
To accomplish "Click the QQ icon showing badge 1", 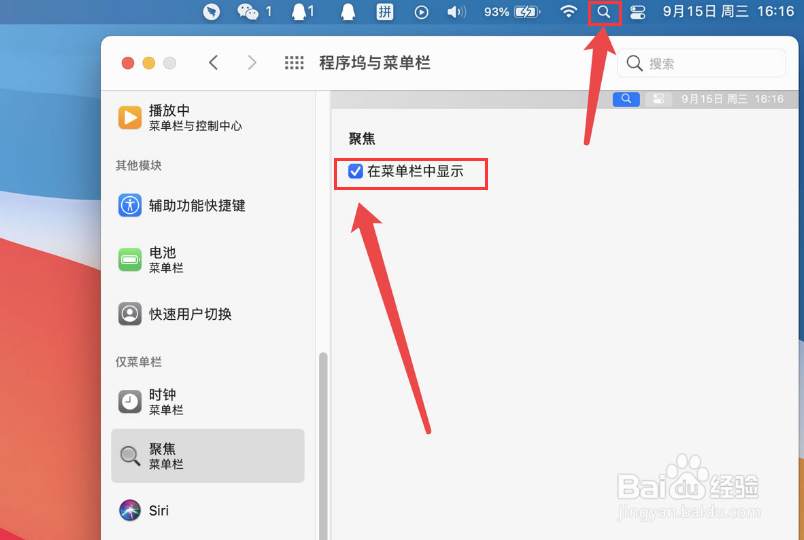I will tap(303, 12).
